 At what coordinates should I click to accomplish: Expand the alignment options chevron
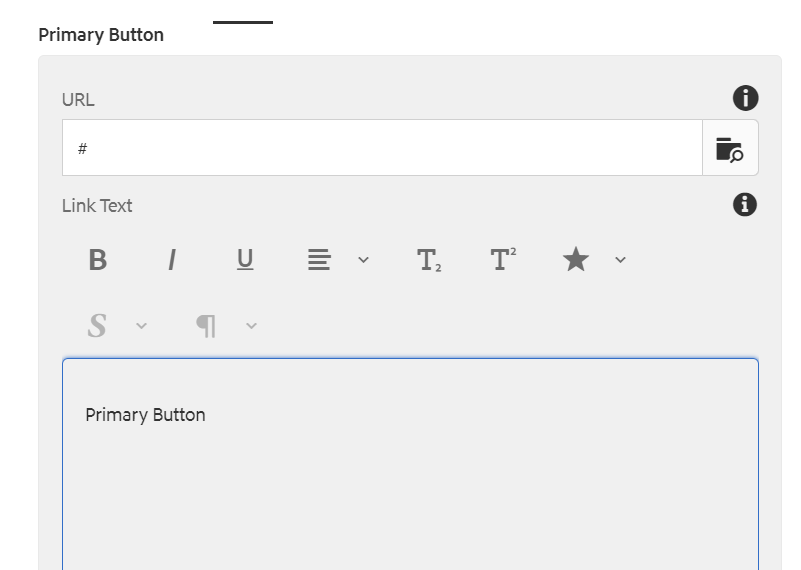(363, 260)
